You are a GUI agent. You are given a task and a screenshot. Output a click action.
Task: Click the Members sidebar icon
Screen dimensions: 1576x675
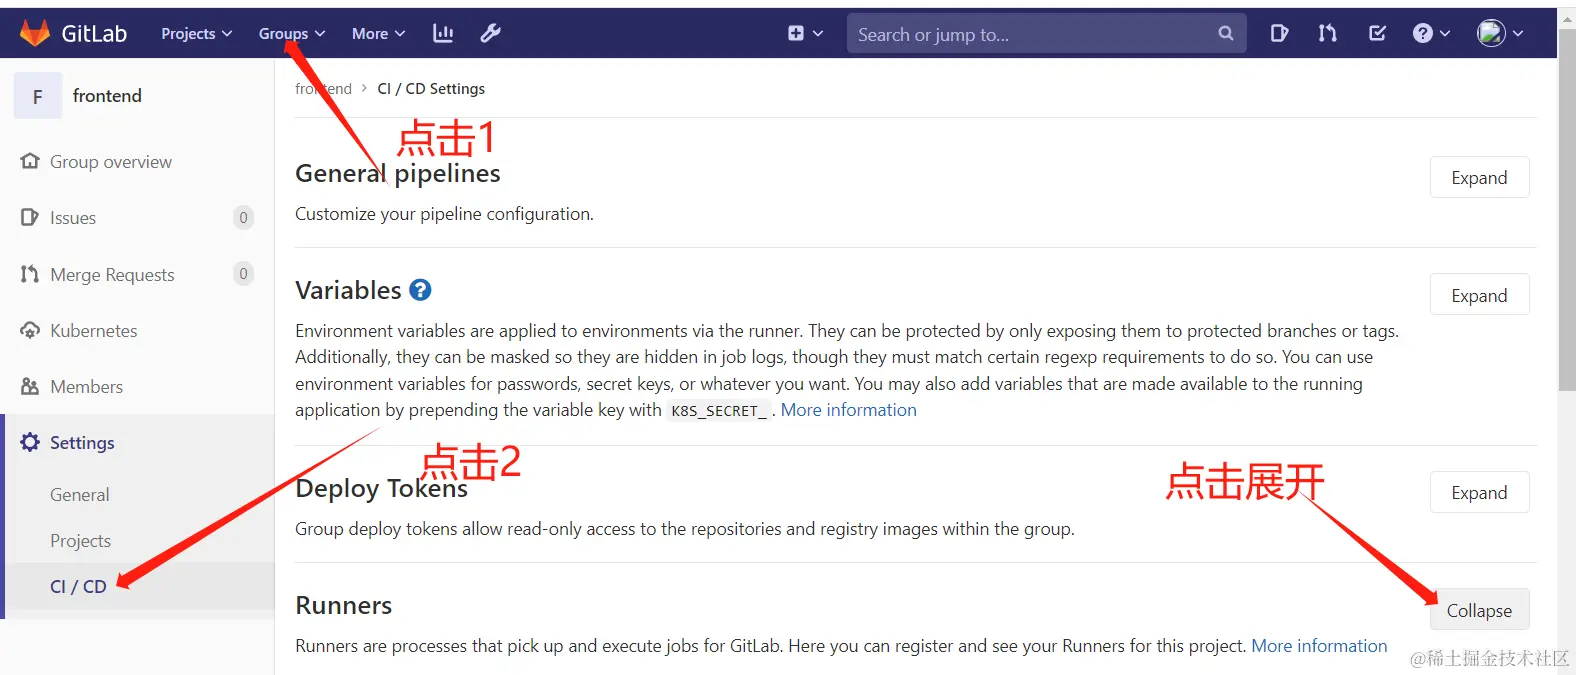click(x=30, y=386)
